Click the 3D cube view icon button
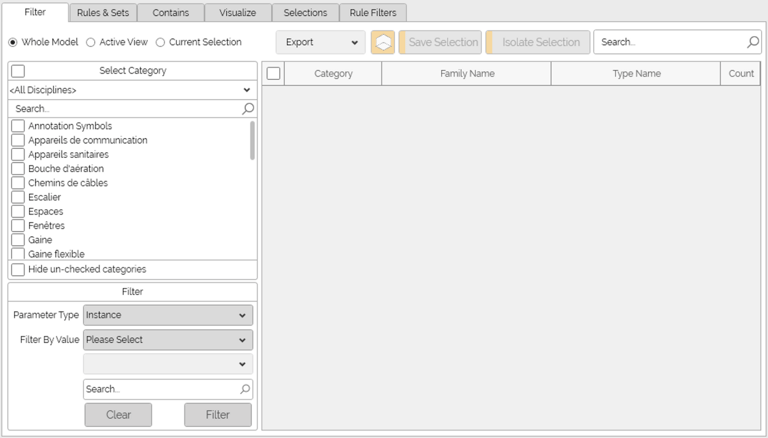Screen dimensions: 768x438 (x=383, y=42)
